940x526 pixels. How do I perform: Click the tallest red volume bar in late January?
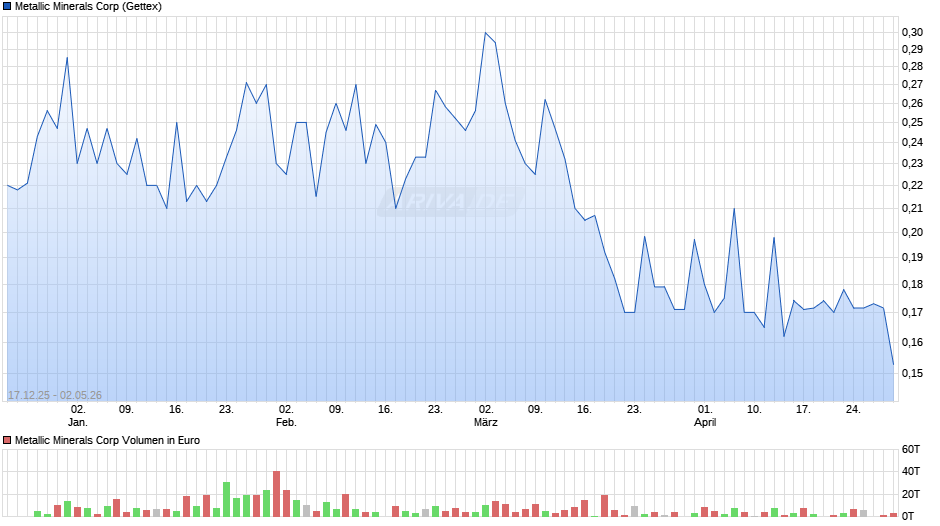[x=276, y=494]
